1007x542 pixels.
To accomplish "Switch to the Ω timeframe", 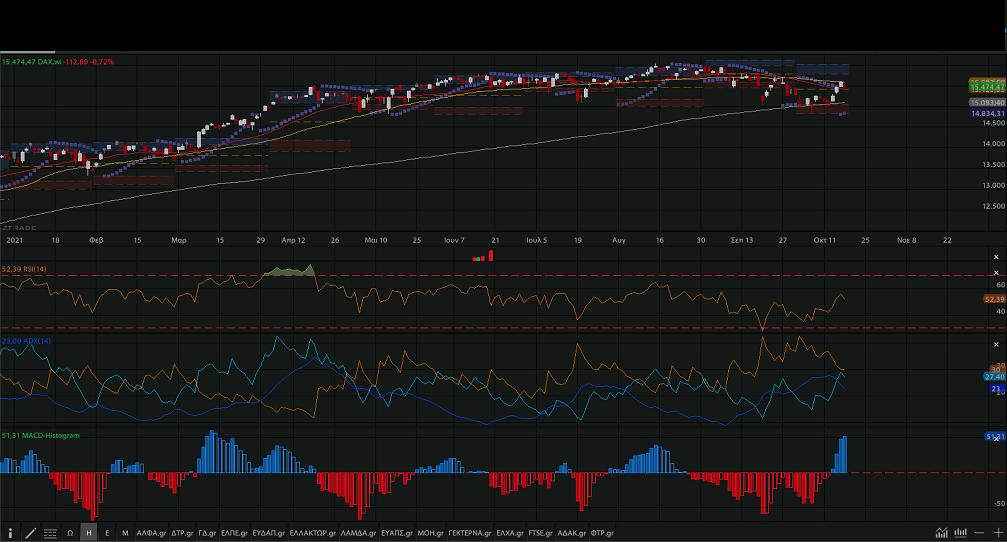I will (70, 533).
